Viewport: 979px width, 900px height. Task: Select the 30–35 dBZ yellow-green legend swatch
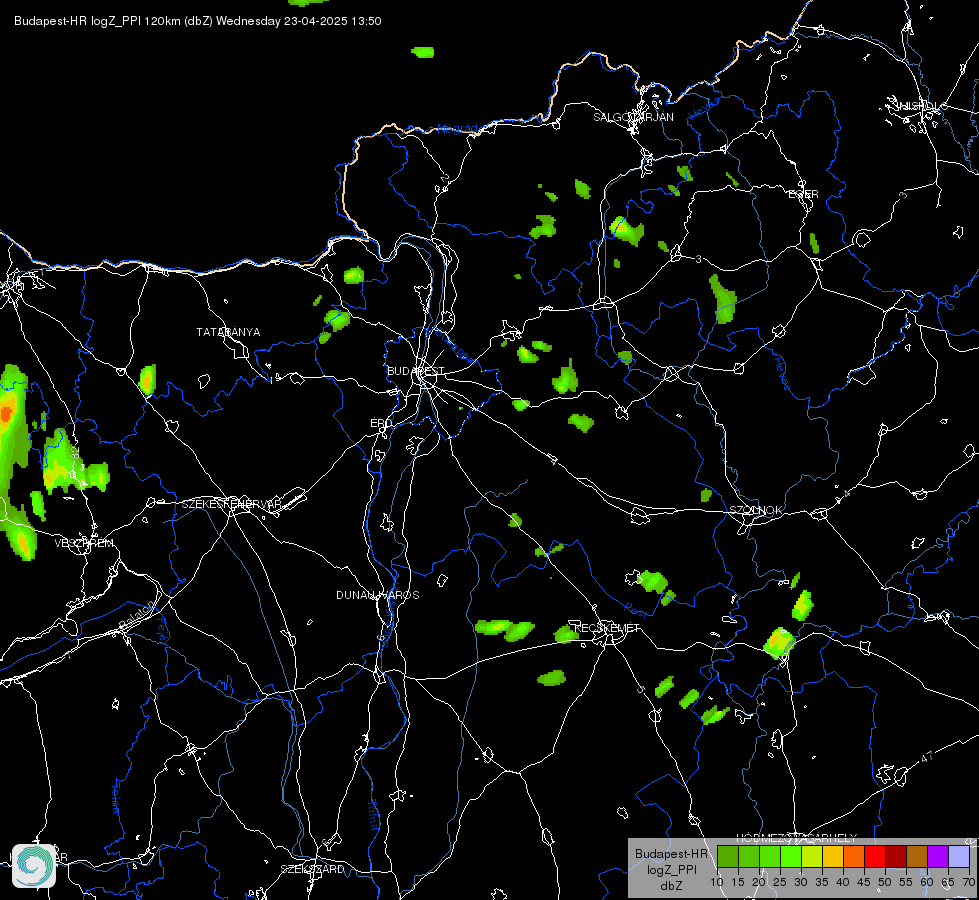tap(812, 856)
